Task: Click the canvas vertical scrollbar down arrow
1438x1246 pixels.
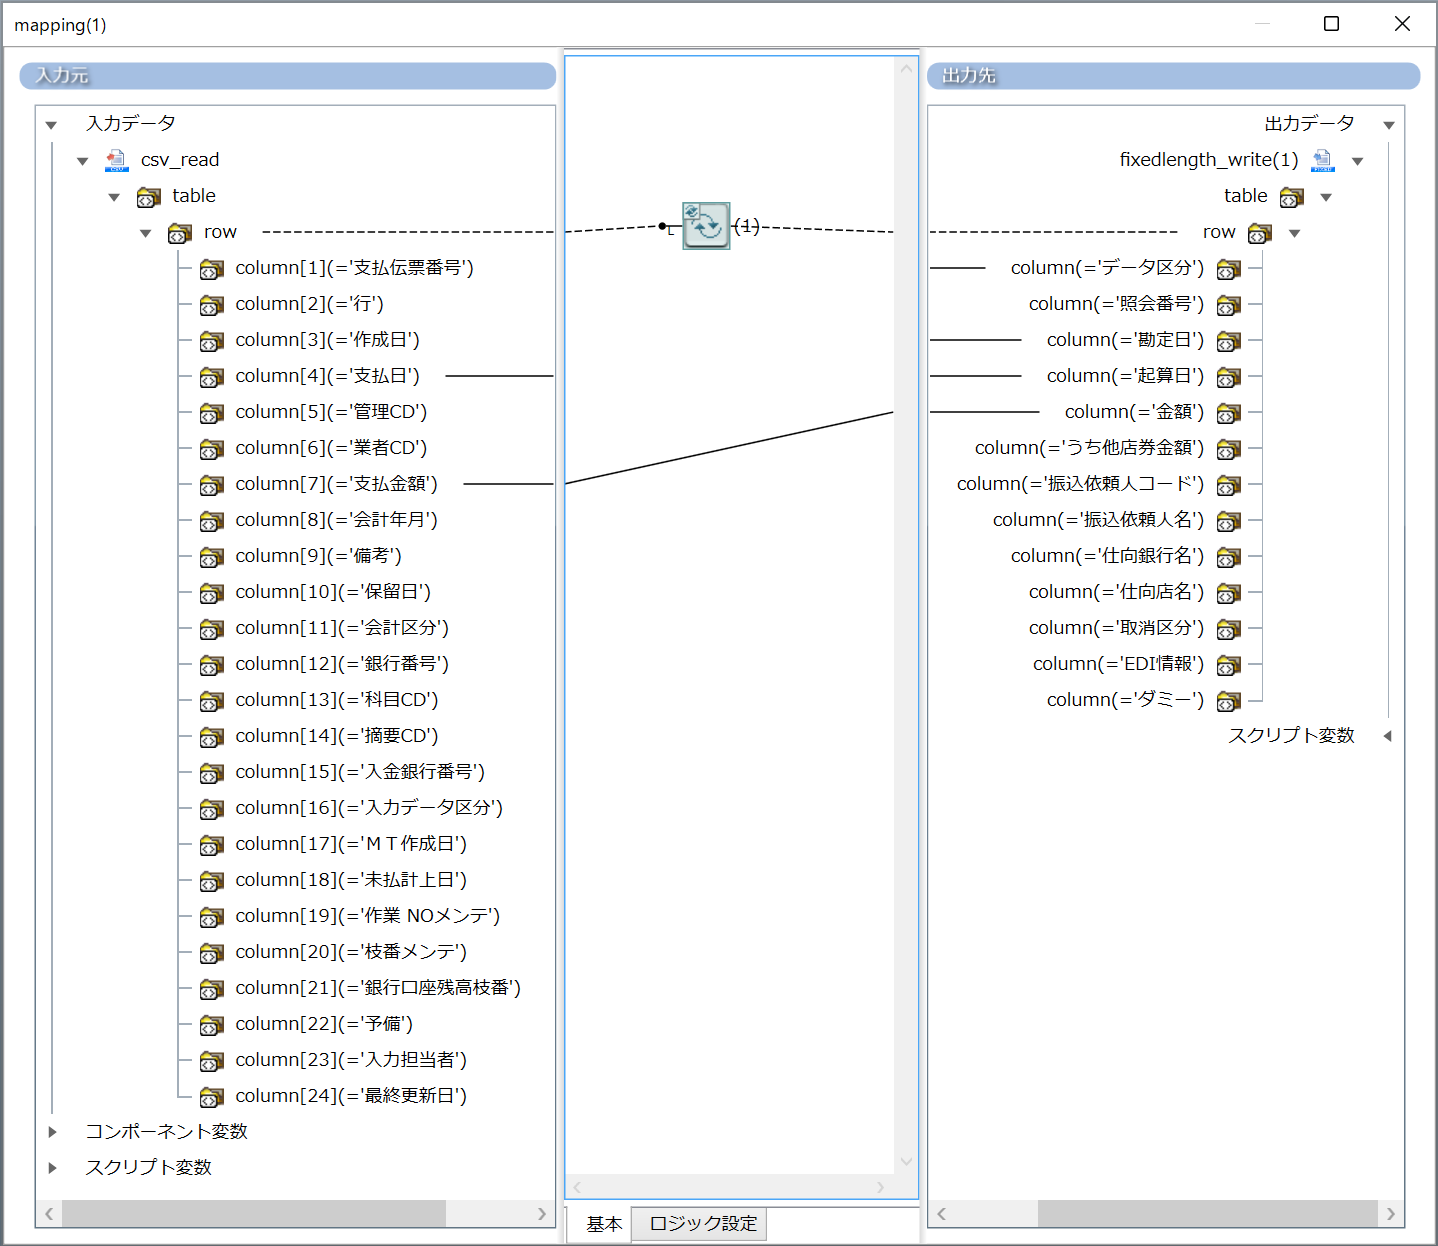Action: point(906,1161)
